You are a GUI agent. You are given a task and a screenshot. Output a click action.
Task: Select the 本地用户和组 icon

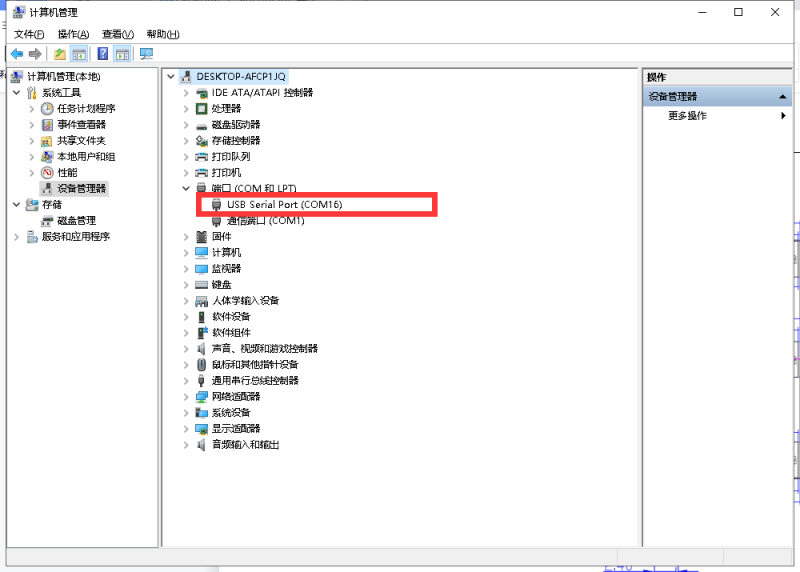47,157
